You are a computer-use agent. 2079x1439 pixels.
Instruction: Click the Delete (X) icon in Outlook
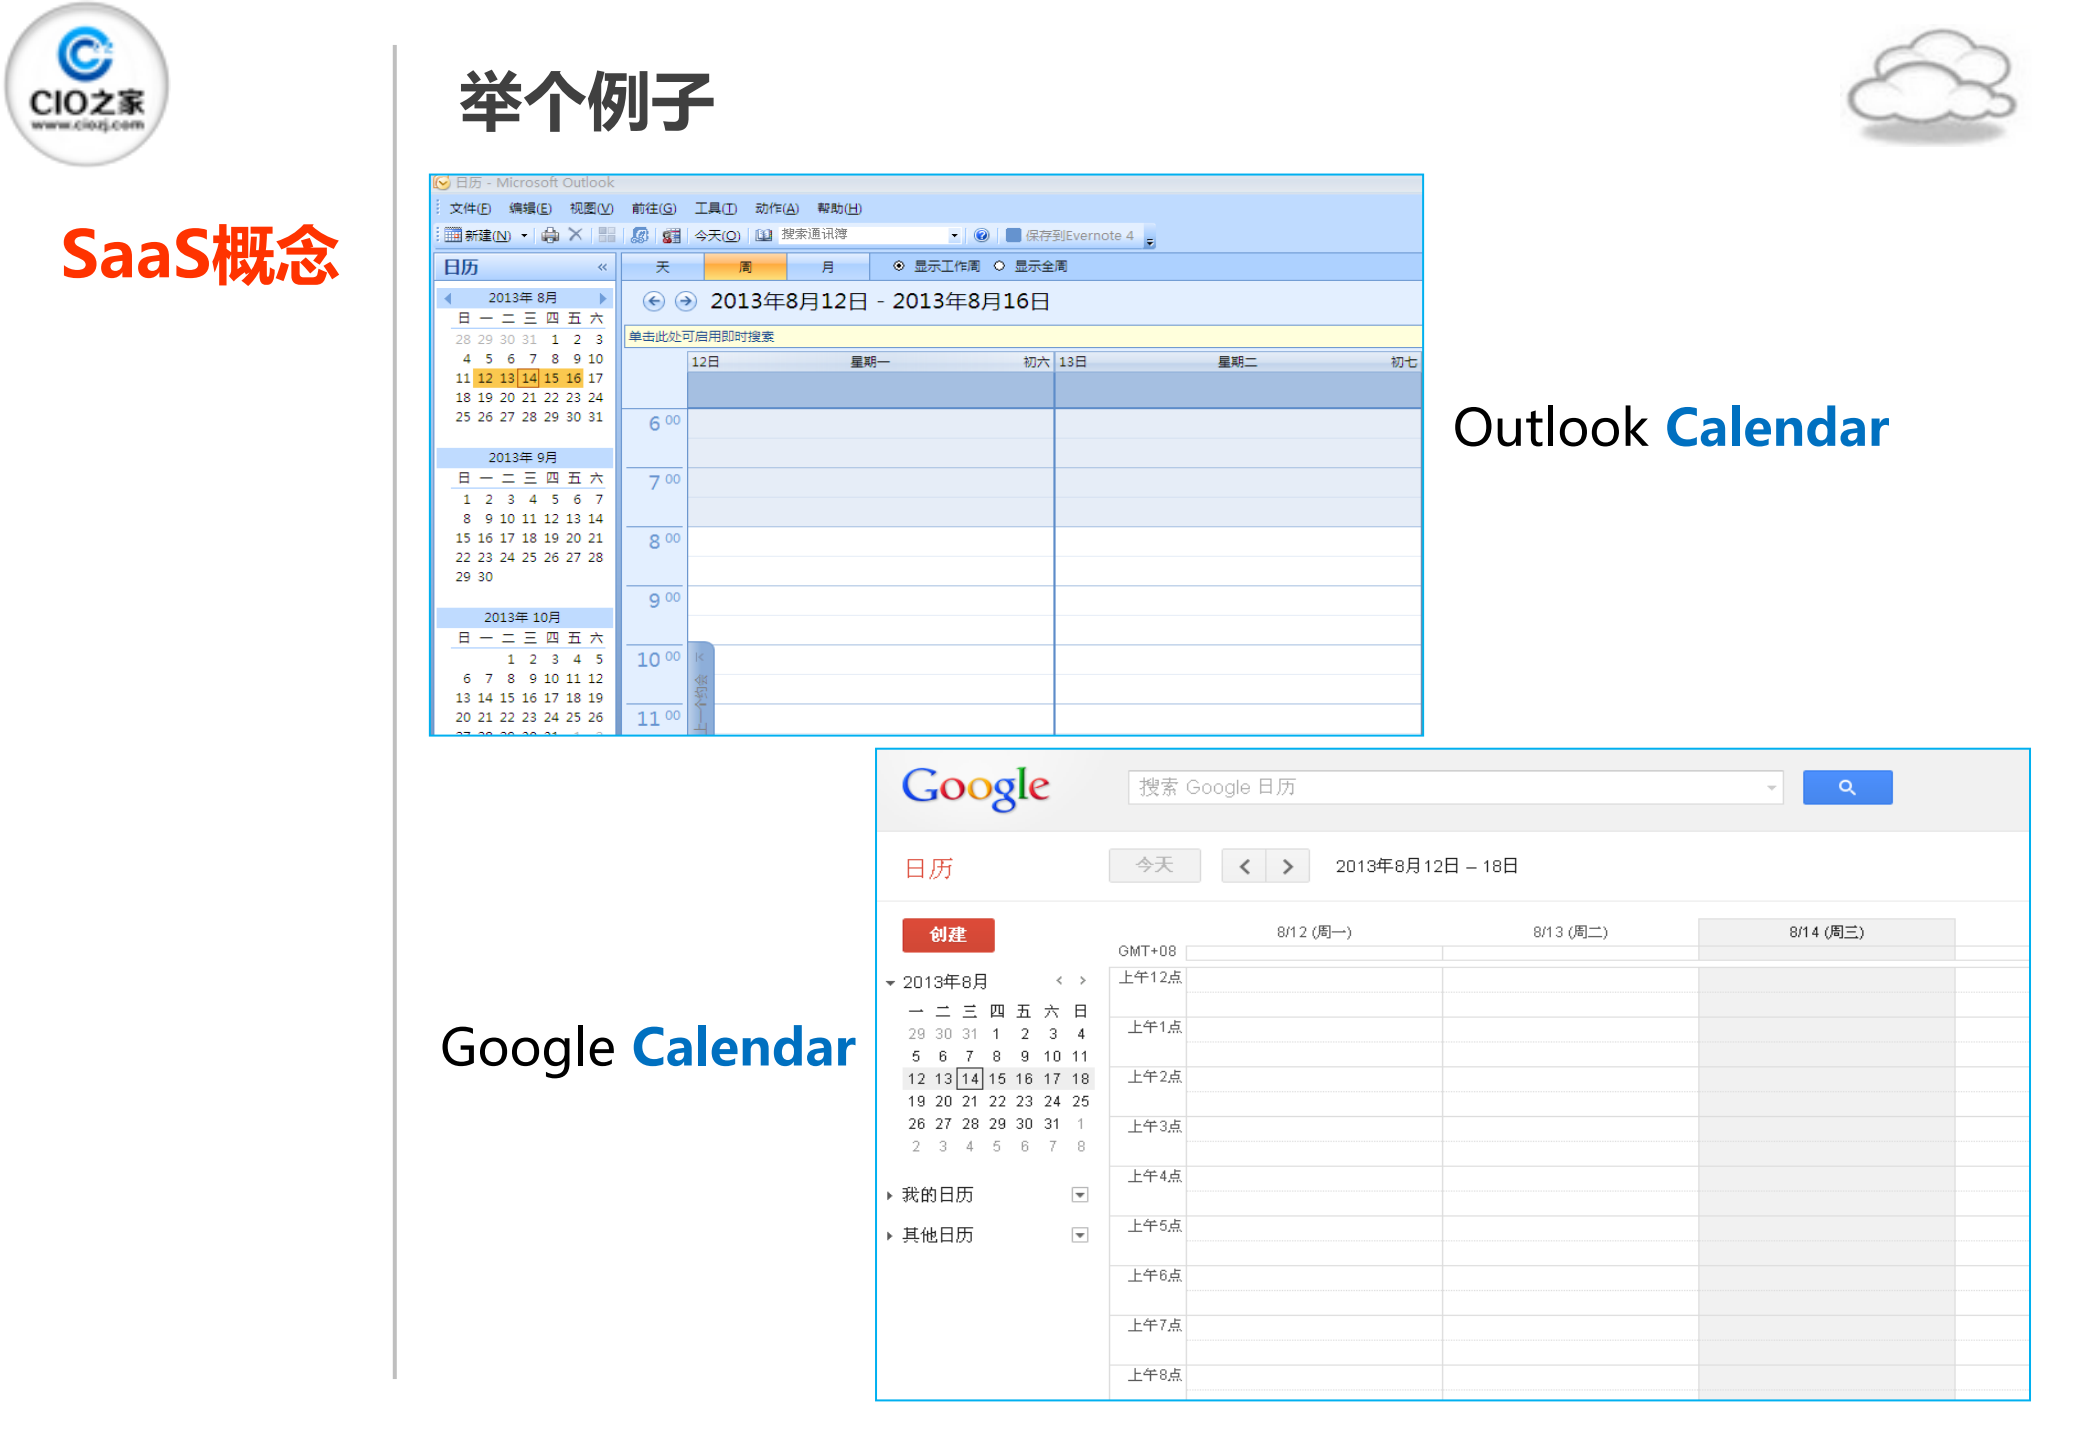(x=575, y=234)
